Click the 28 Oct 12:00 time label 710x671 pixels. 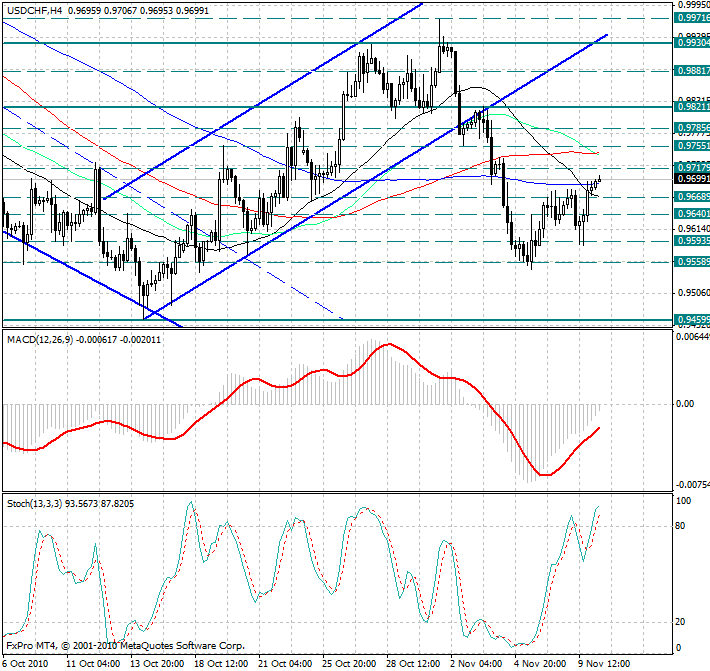pos(413,664)
